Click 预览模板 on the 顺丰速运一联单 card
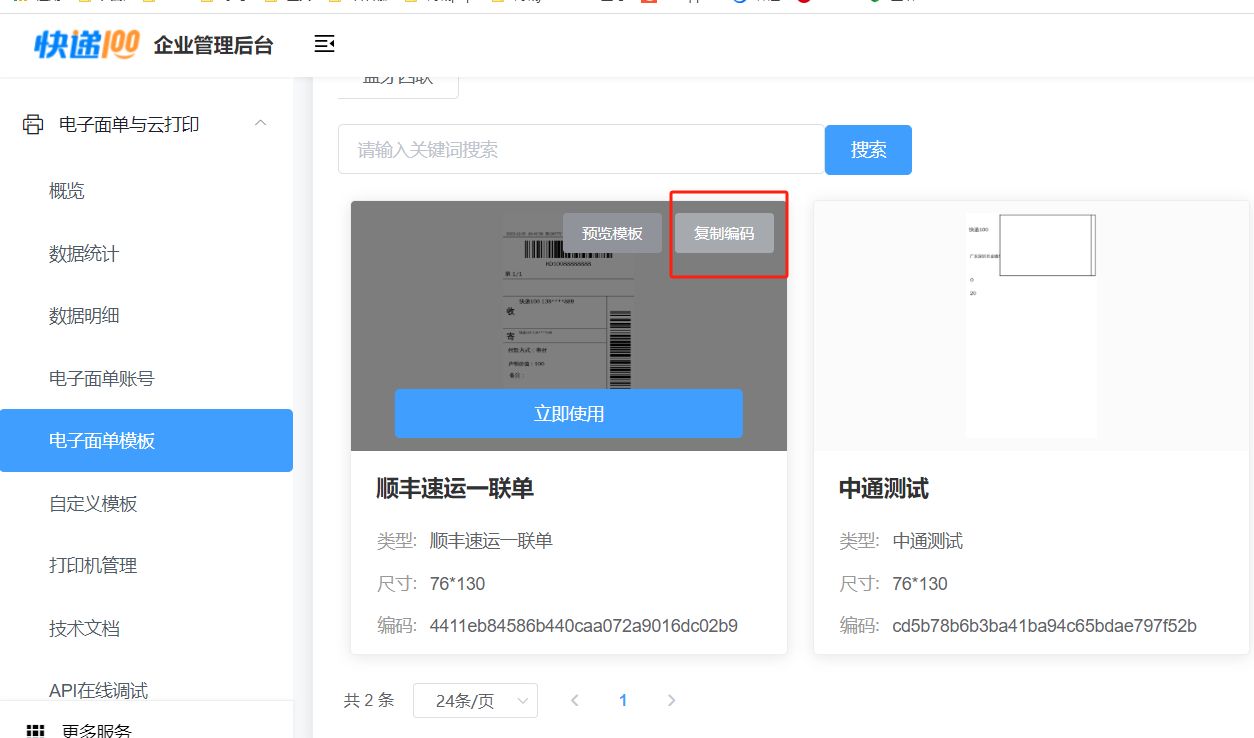The image size is (1254, 738). (612, 233)
